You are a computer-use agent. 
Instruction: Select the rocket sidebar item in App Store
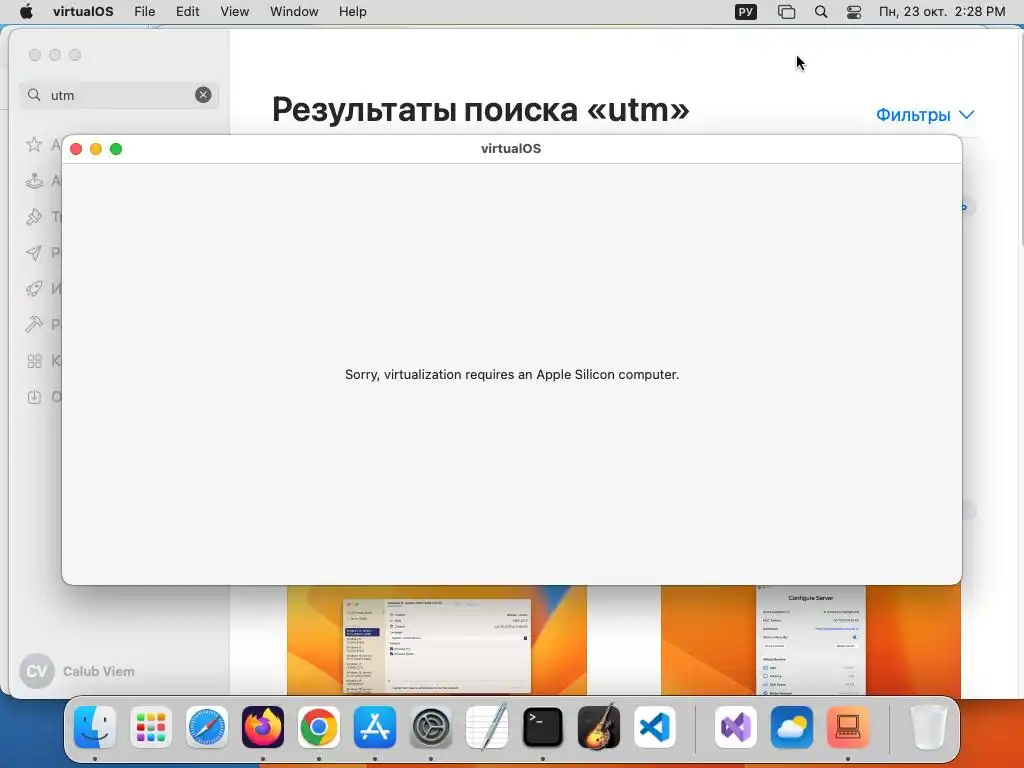click(x=34, y=289)
